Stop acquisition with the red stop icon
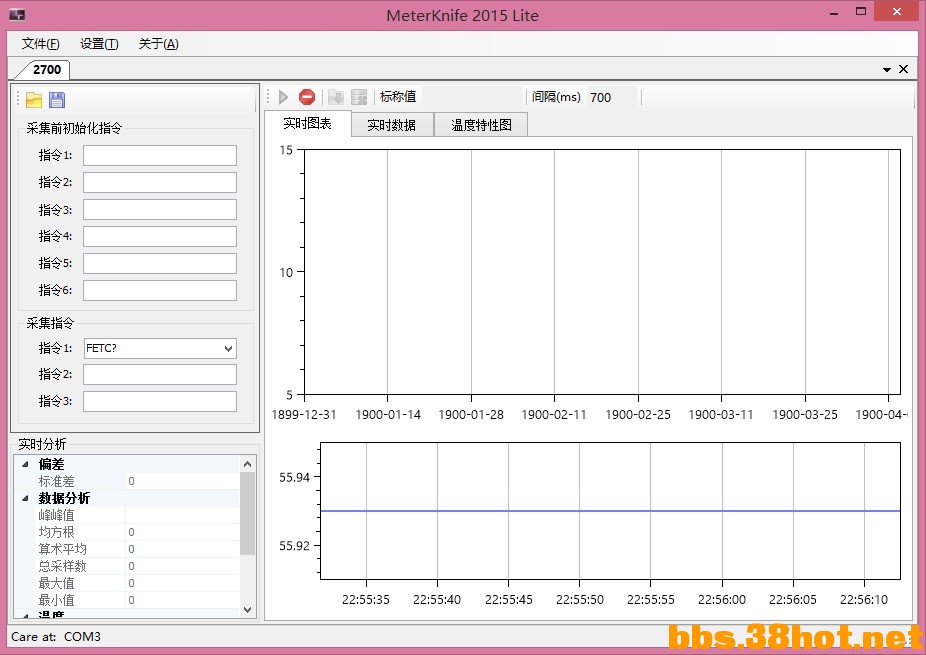The image size is (926, 655). (307, 97)
